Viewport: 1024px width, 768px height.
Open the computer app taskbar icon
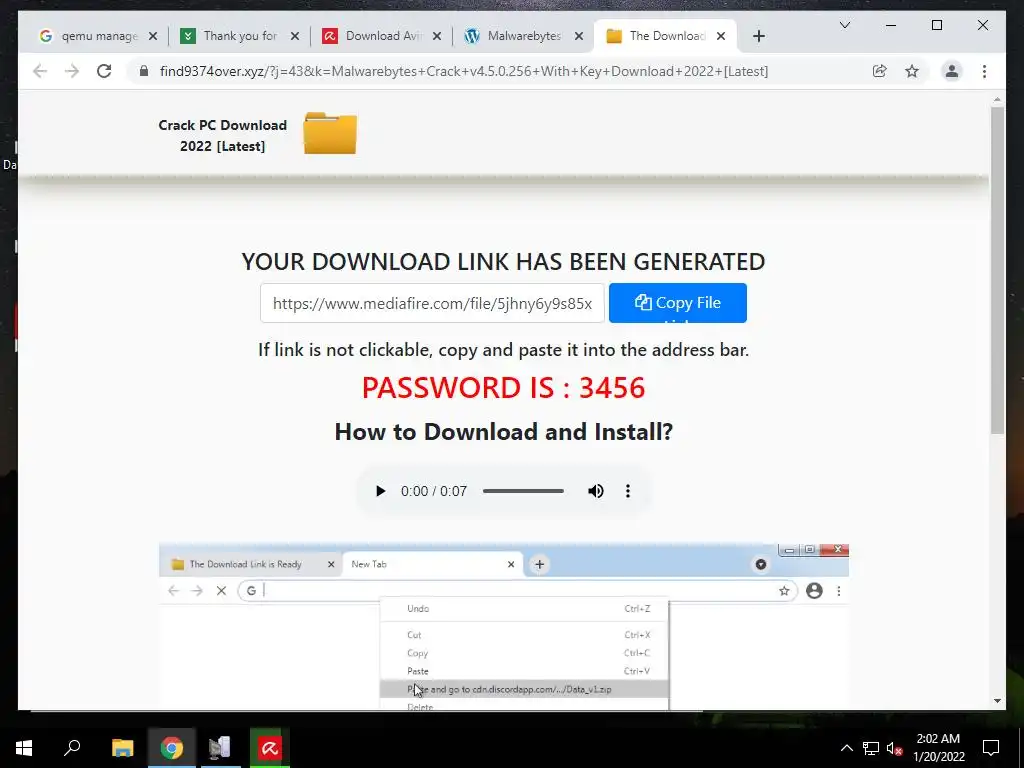[x=220, y=748]
